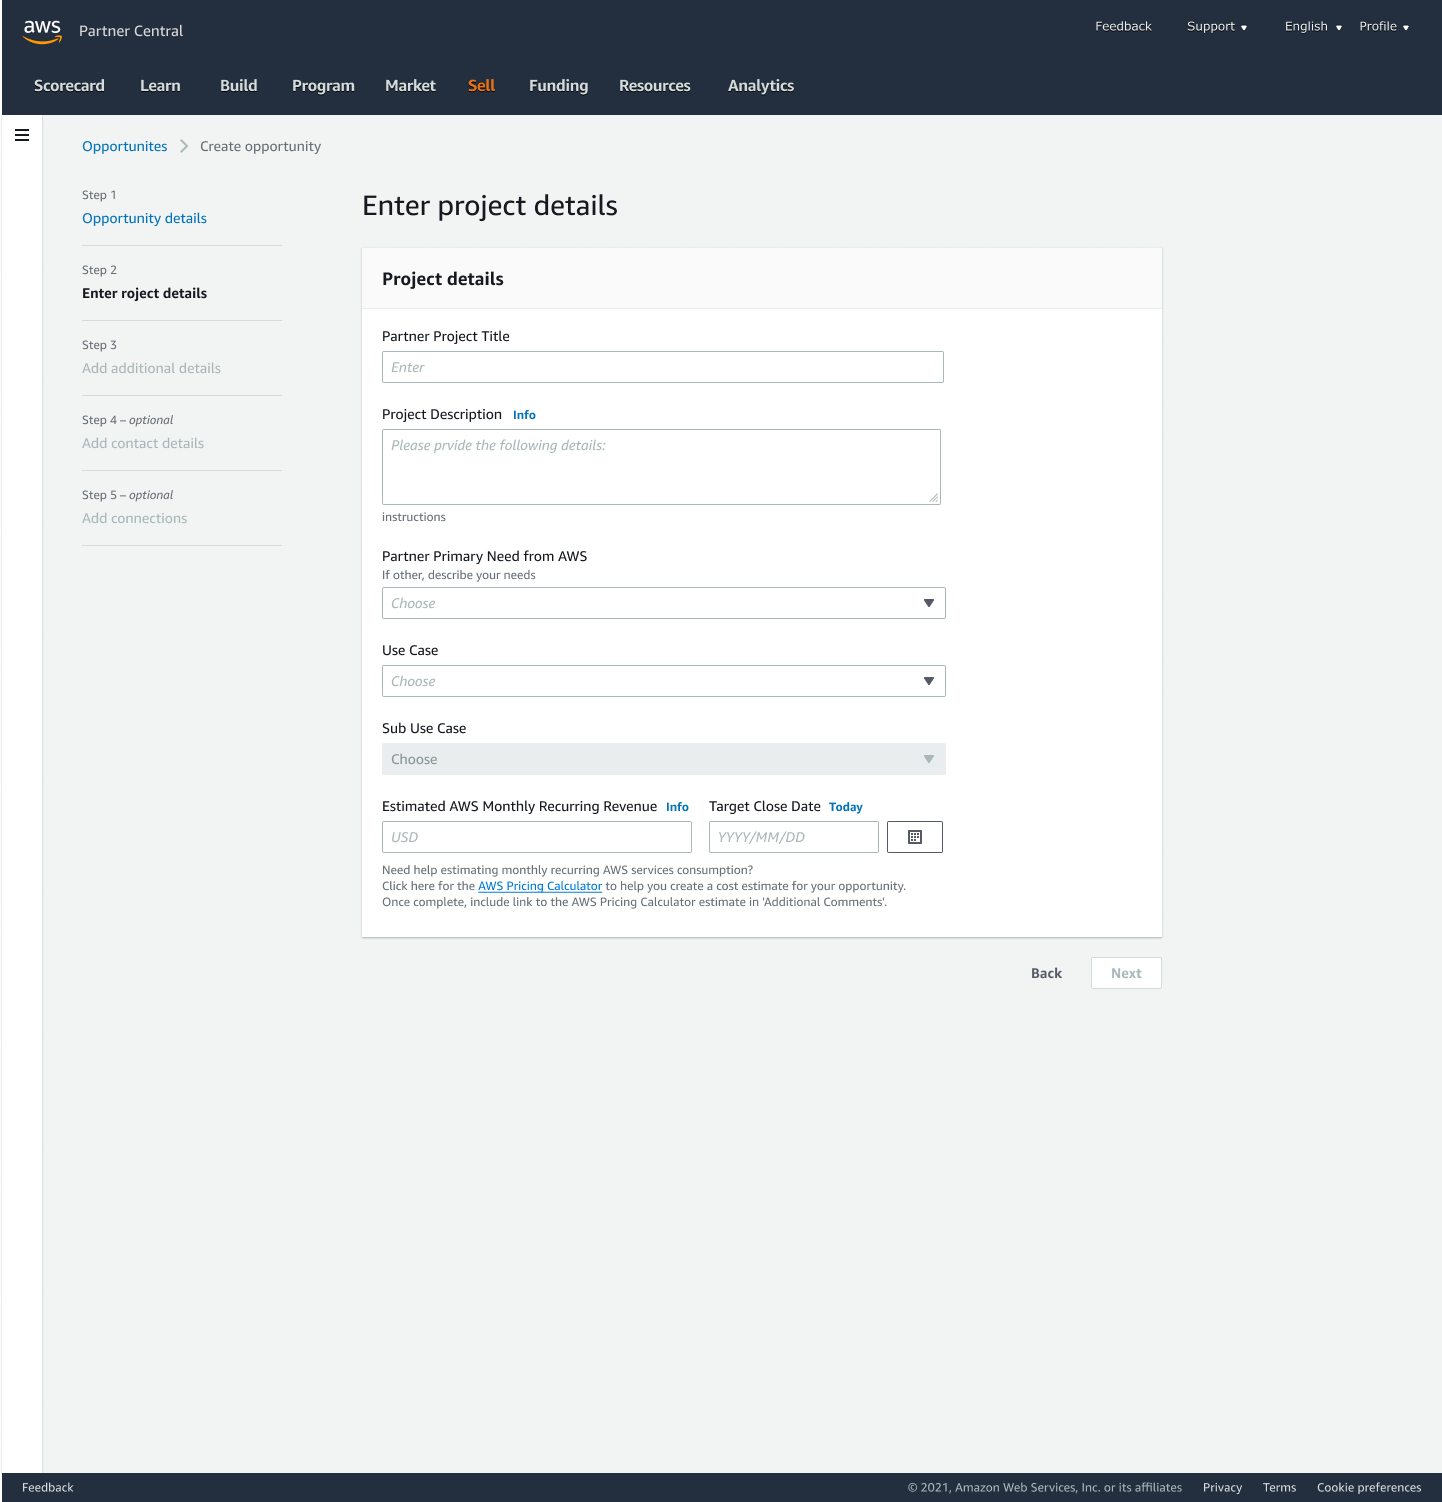Focus the Partner Project Title field

(663, 367)
